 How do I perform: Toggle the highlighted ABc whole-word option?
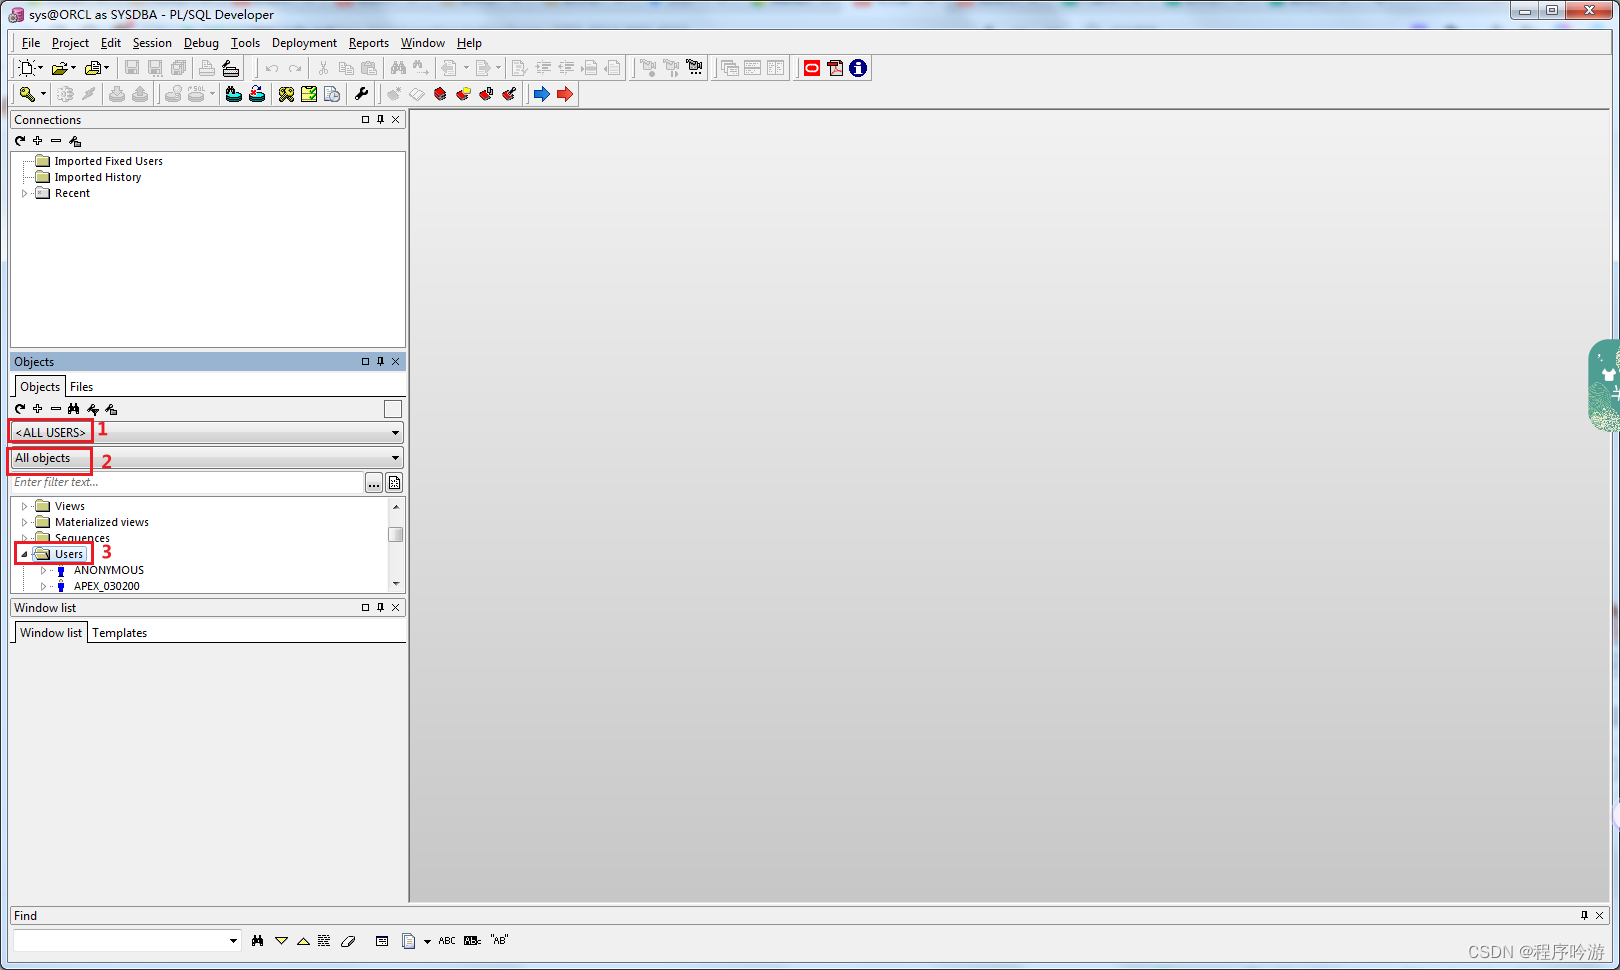(x=472, y=941)
